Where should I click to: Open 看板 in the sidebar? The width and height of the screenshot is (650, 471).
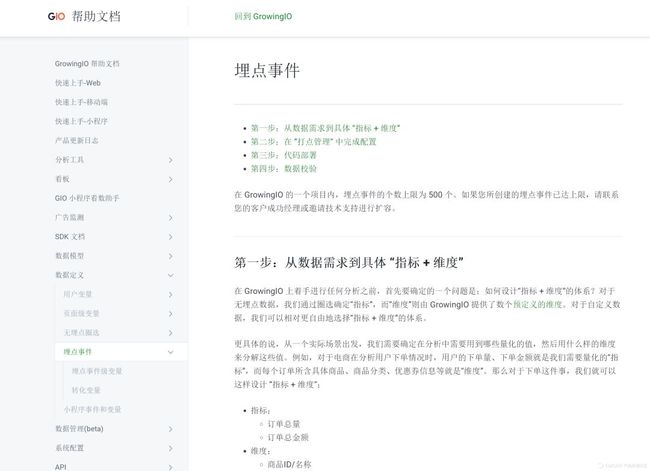click(62, 179)
